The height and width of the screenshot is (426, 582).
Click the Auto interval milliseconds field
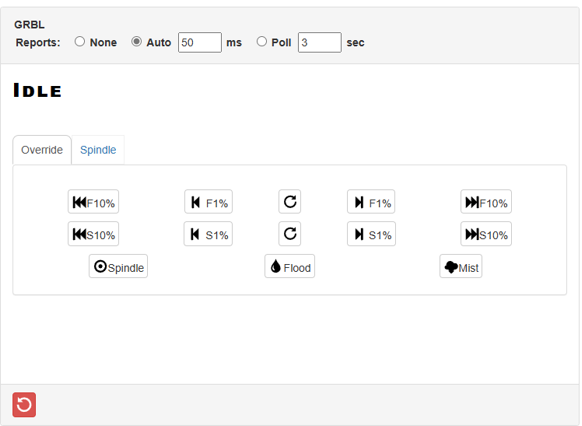point(200,42)
